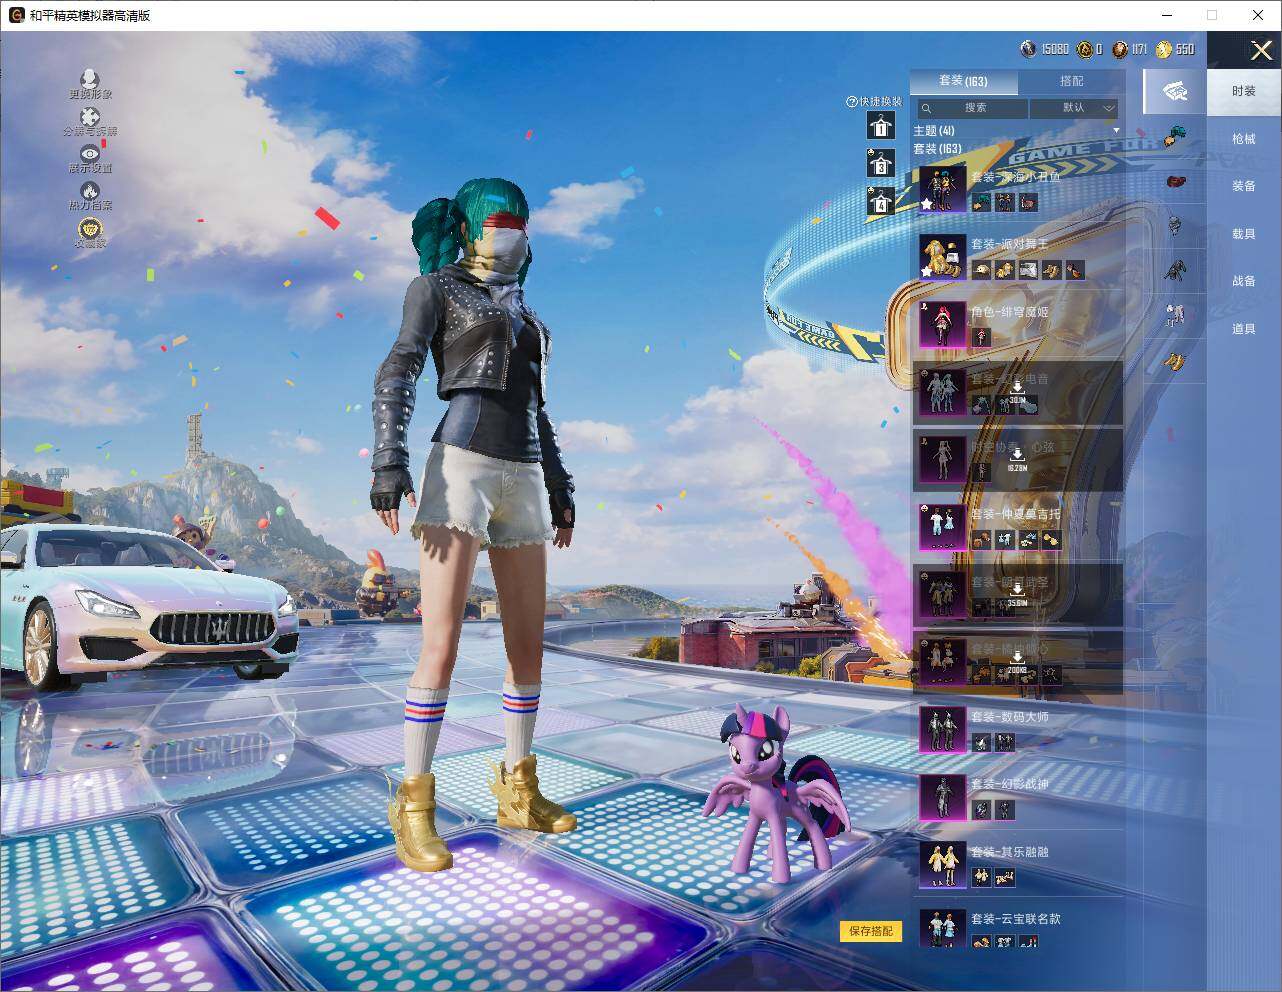Viewport: 1282px width, 992px height.
Task: Download the 200KB outfit set
Action: (x=1017, y=662)
